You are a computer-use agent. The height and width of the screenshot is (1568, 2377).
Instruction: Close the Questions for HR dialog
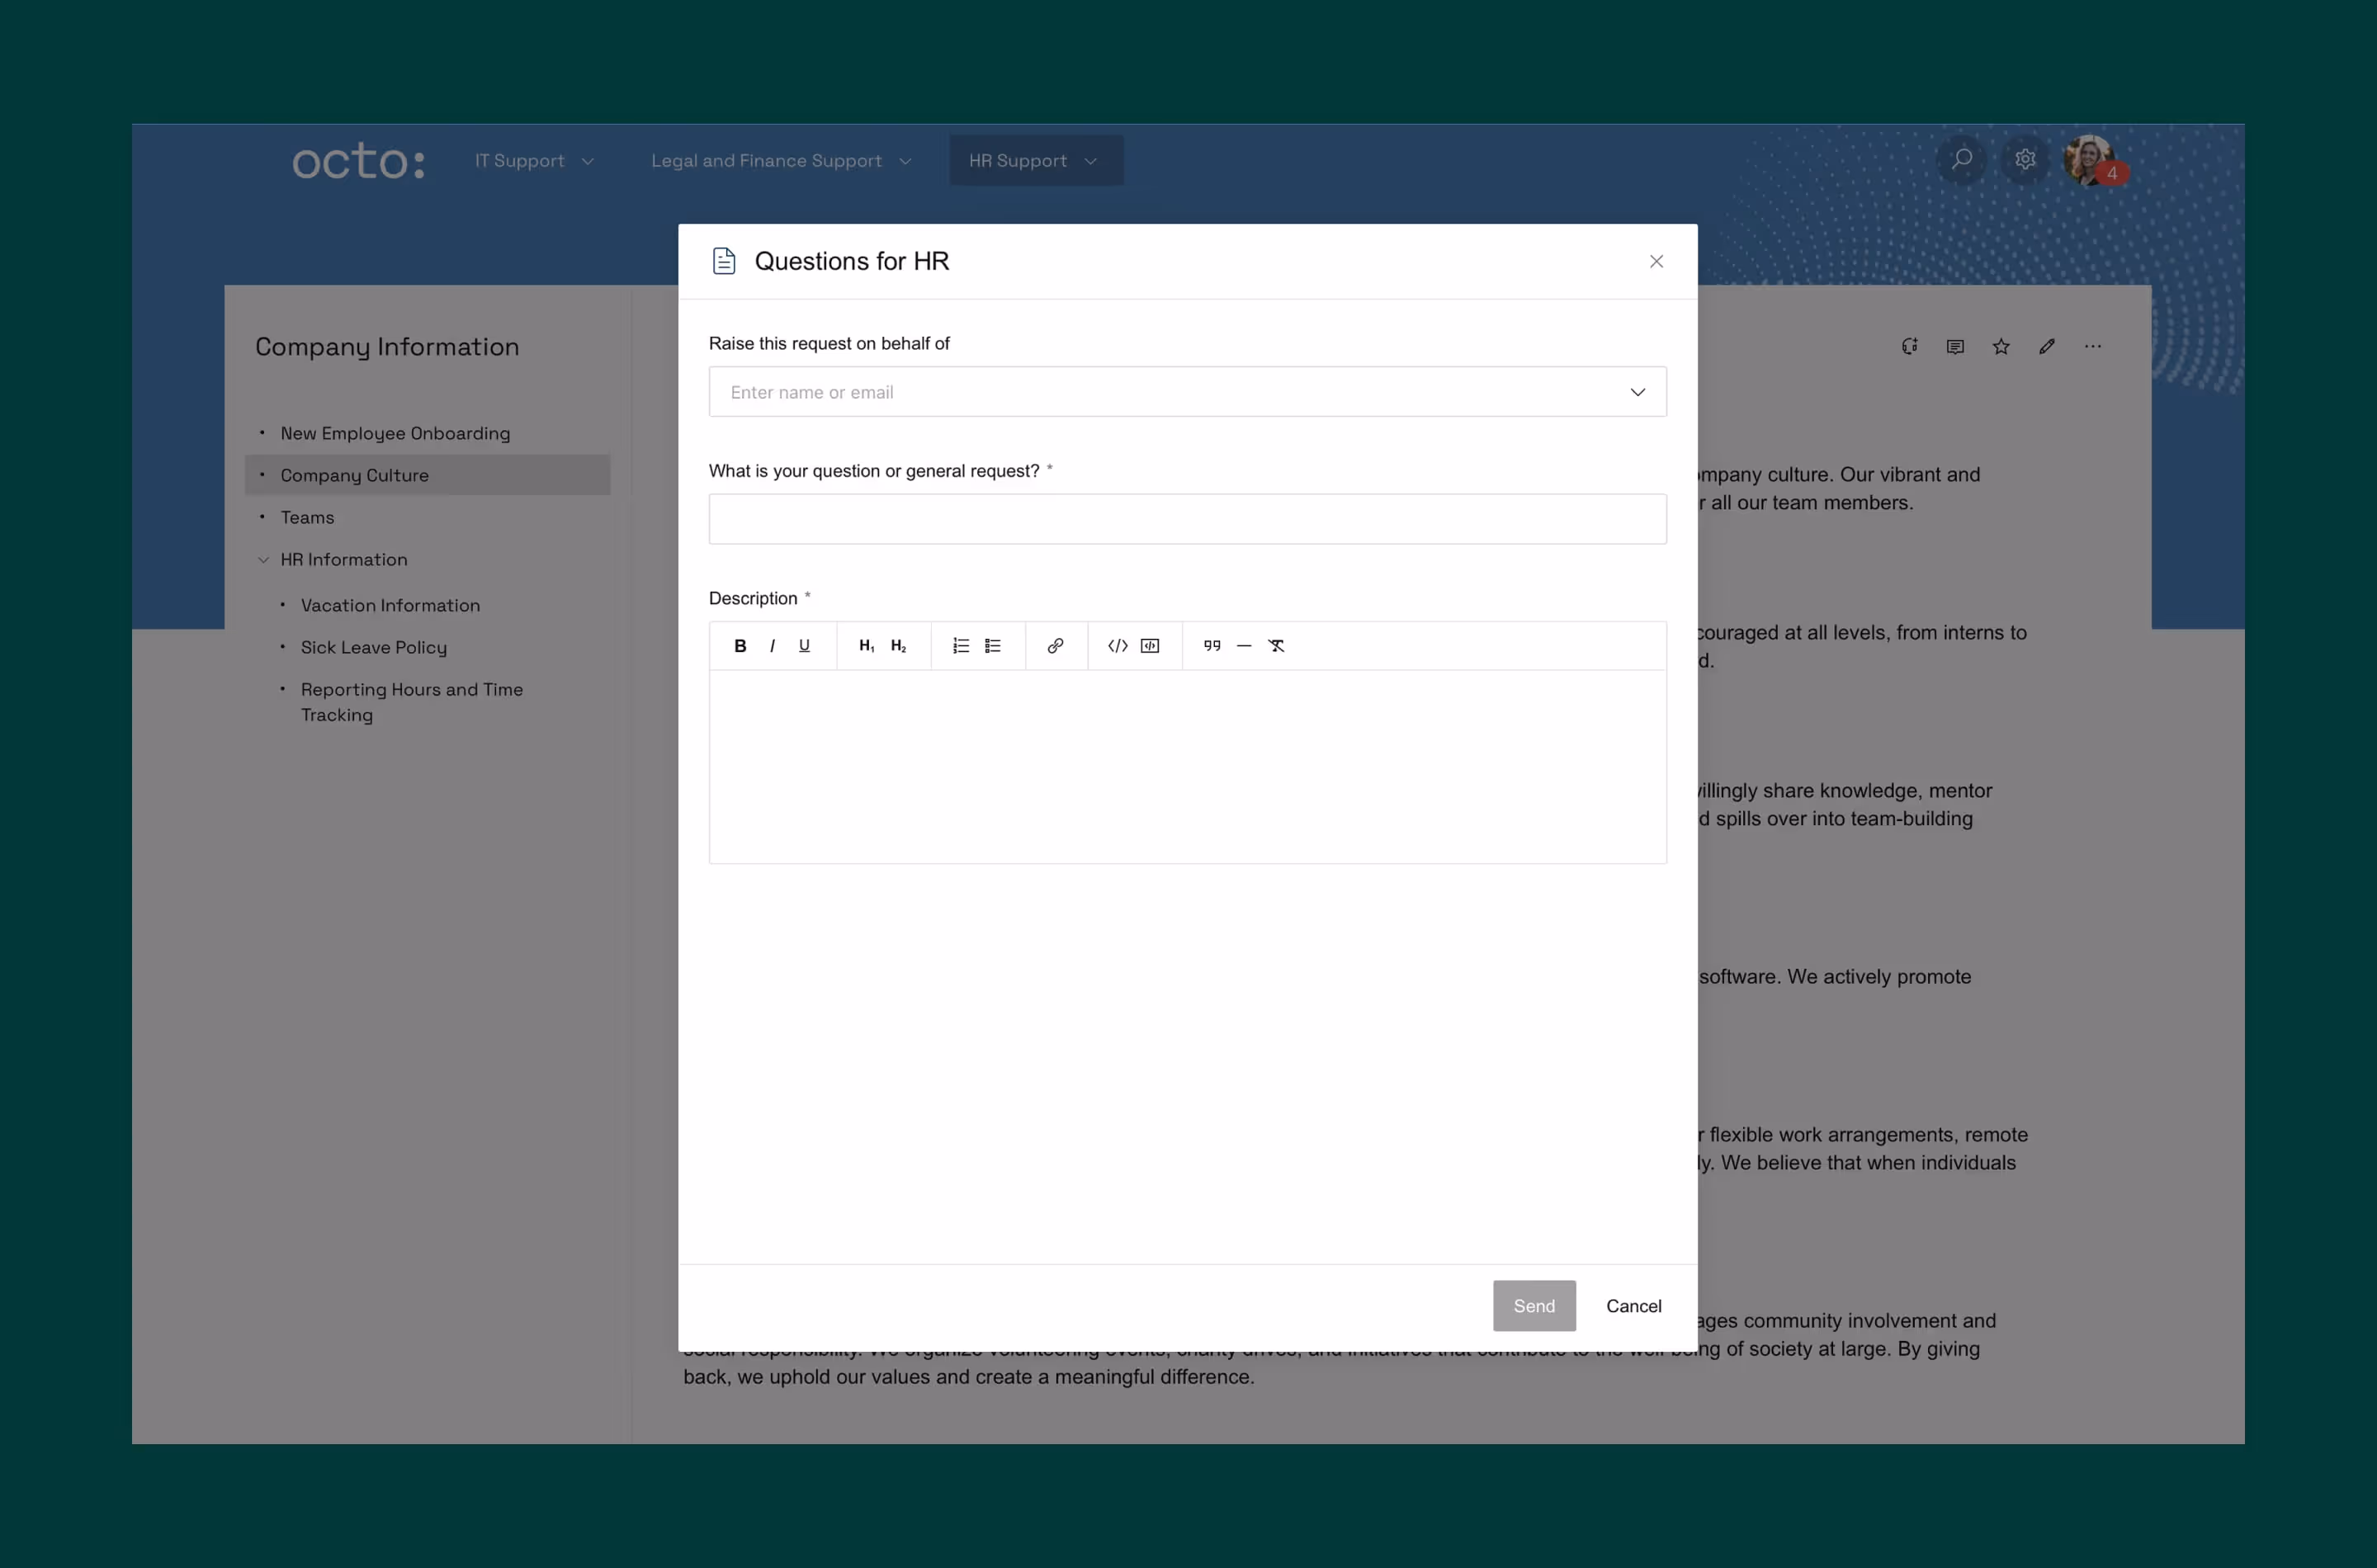1656,261
